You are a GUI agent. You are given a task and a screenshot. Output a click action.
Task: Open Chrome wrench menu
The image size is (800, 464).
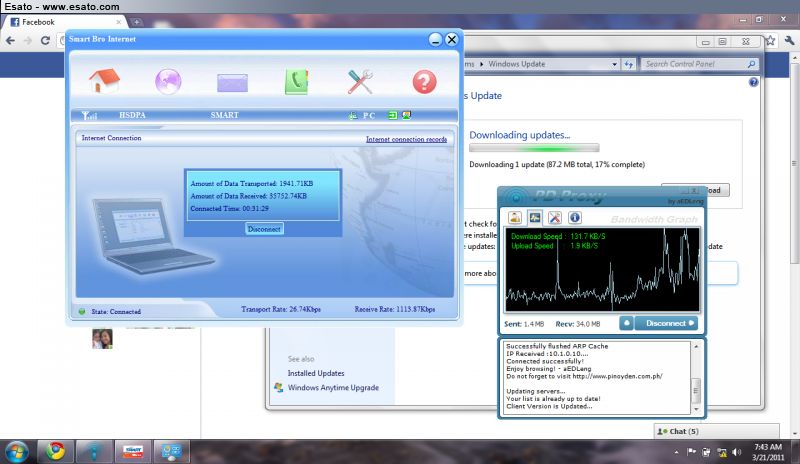tap(789, 40)
